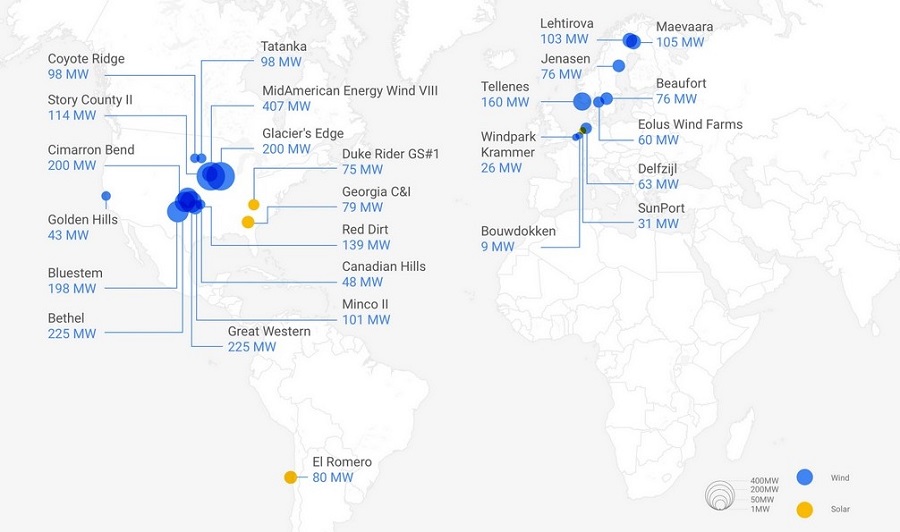Click the 26 MW value
Screen dimensions: 900x532
pos(502,168)
